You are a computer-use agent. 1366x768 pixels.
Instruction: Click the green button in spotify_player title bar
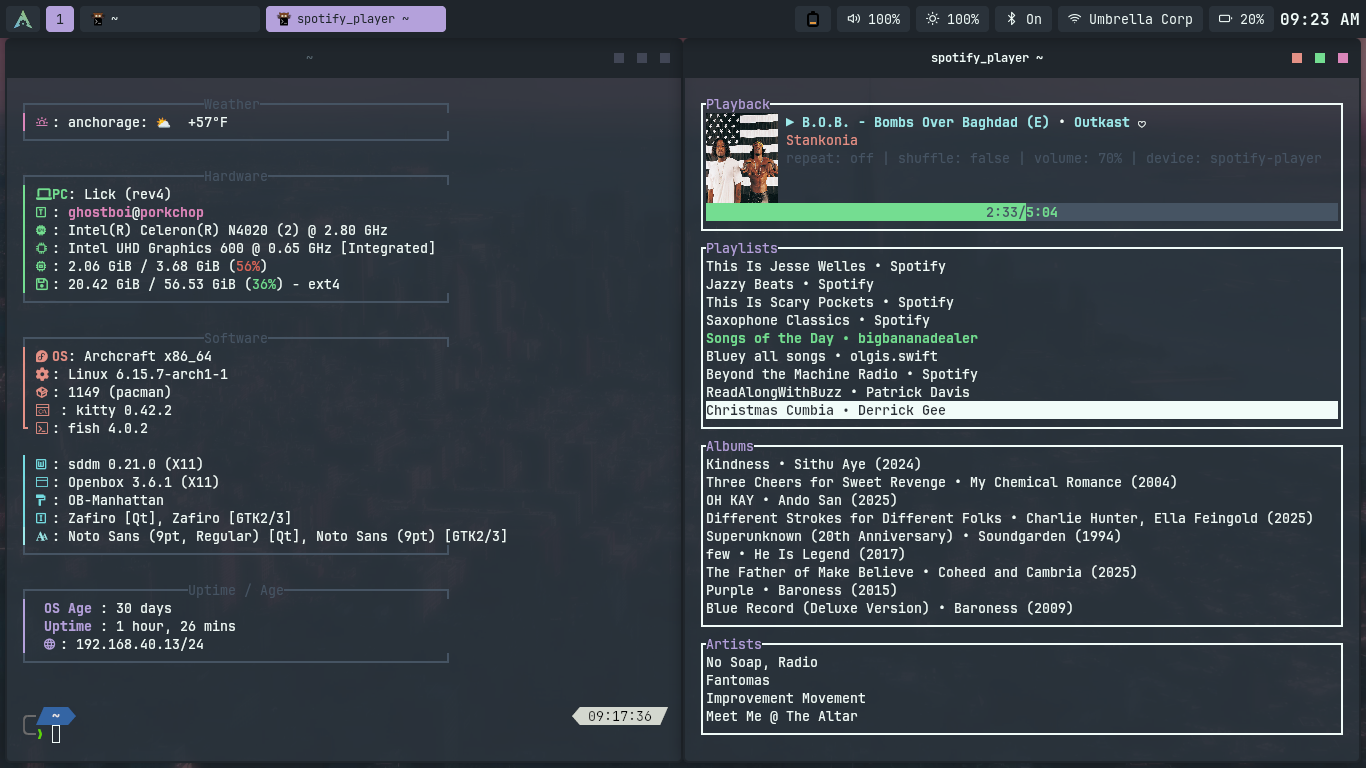(1320, 58)
